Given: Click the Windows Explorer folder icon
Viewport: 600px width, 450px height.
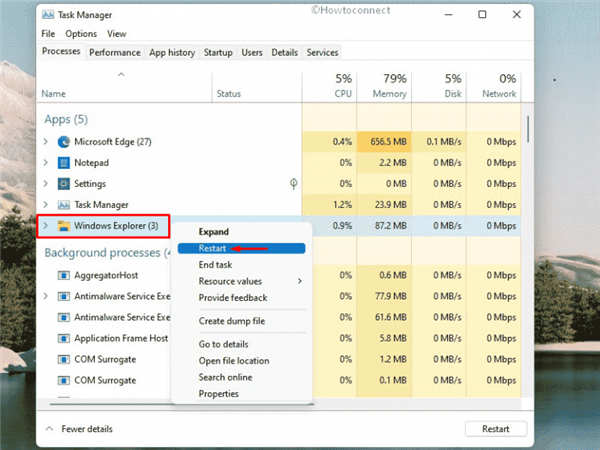Looking at the screenshot, I should pos(64,226).
